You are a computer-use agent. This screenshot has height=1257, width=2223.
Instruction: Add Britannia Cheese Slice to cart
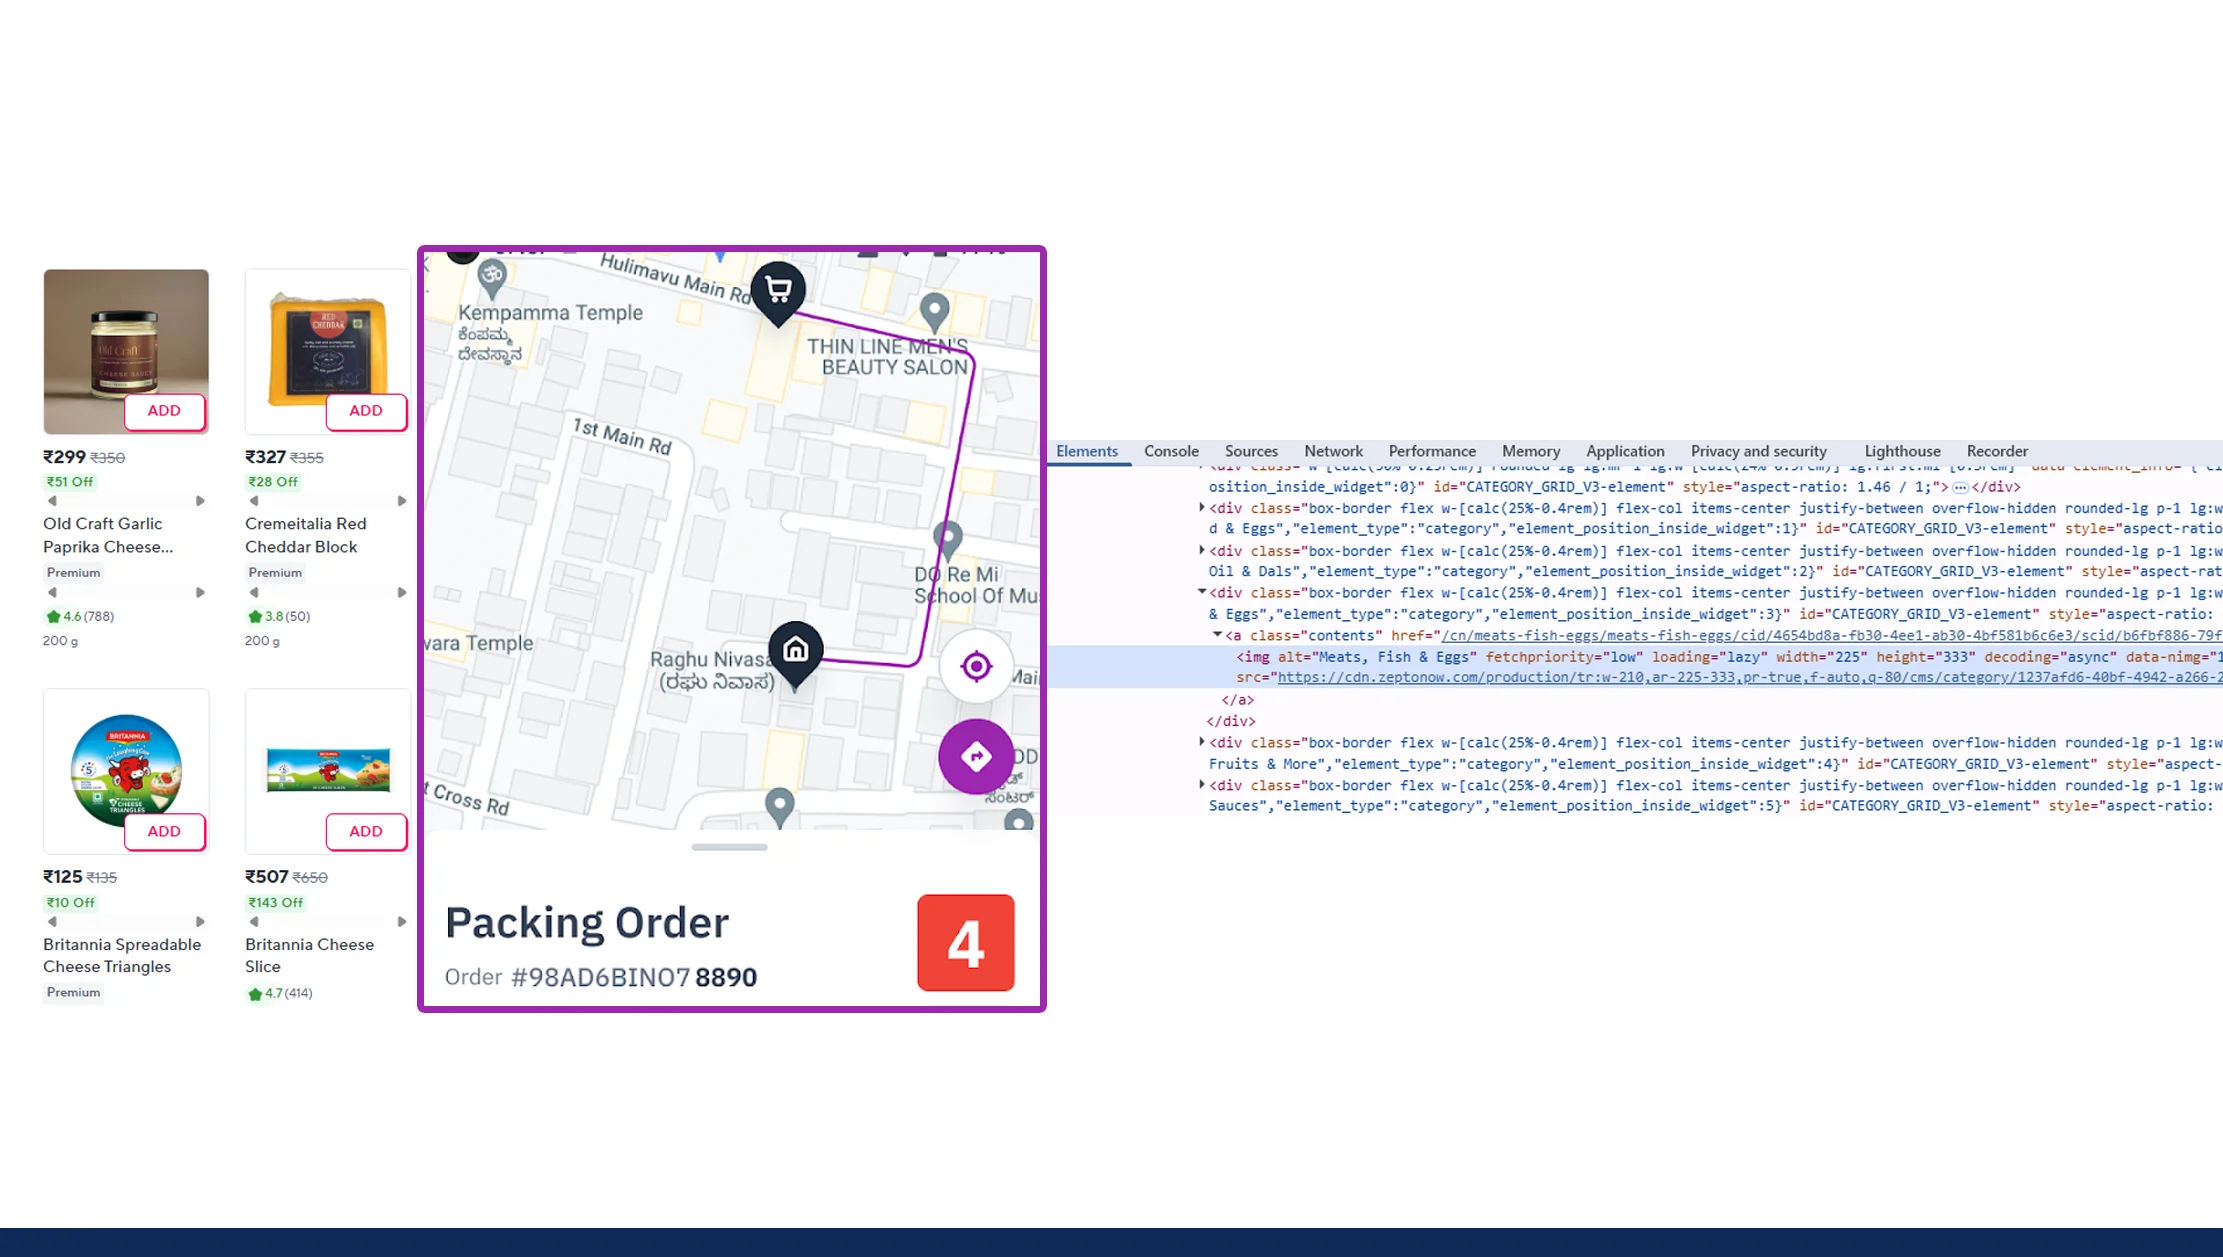pos(366,831)
